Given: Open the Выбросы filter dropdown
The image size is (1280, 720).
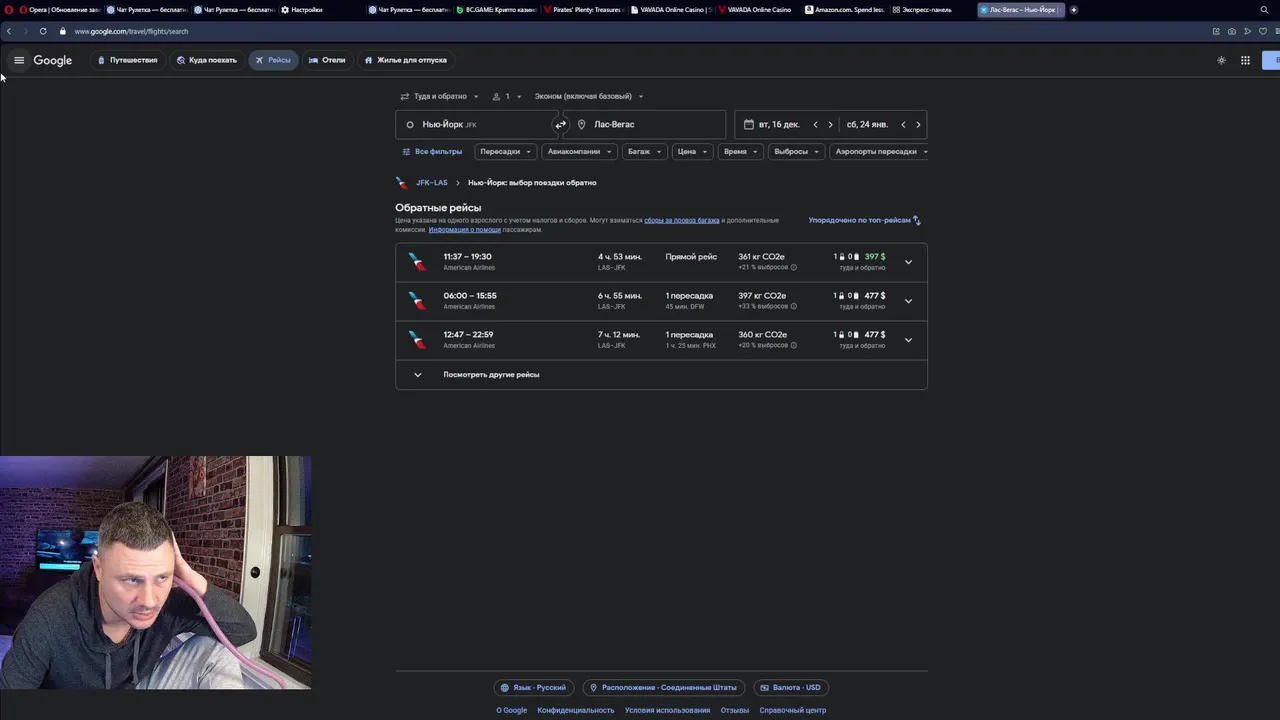Looking at the screenshot, I should click(x=797, y=152).
